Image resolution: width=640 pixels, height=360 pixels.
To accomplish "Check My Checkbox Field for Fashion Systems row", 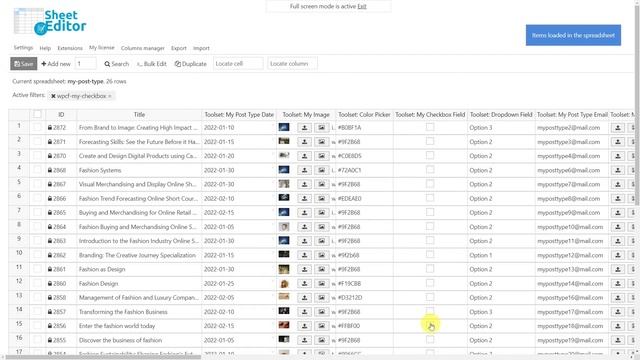I will 430,169.
